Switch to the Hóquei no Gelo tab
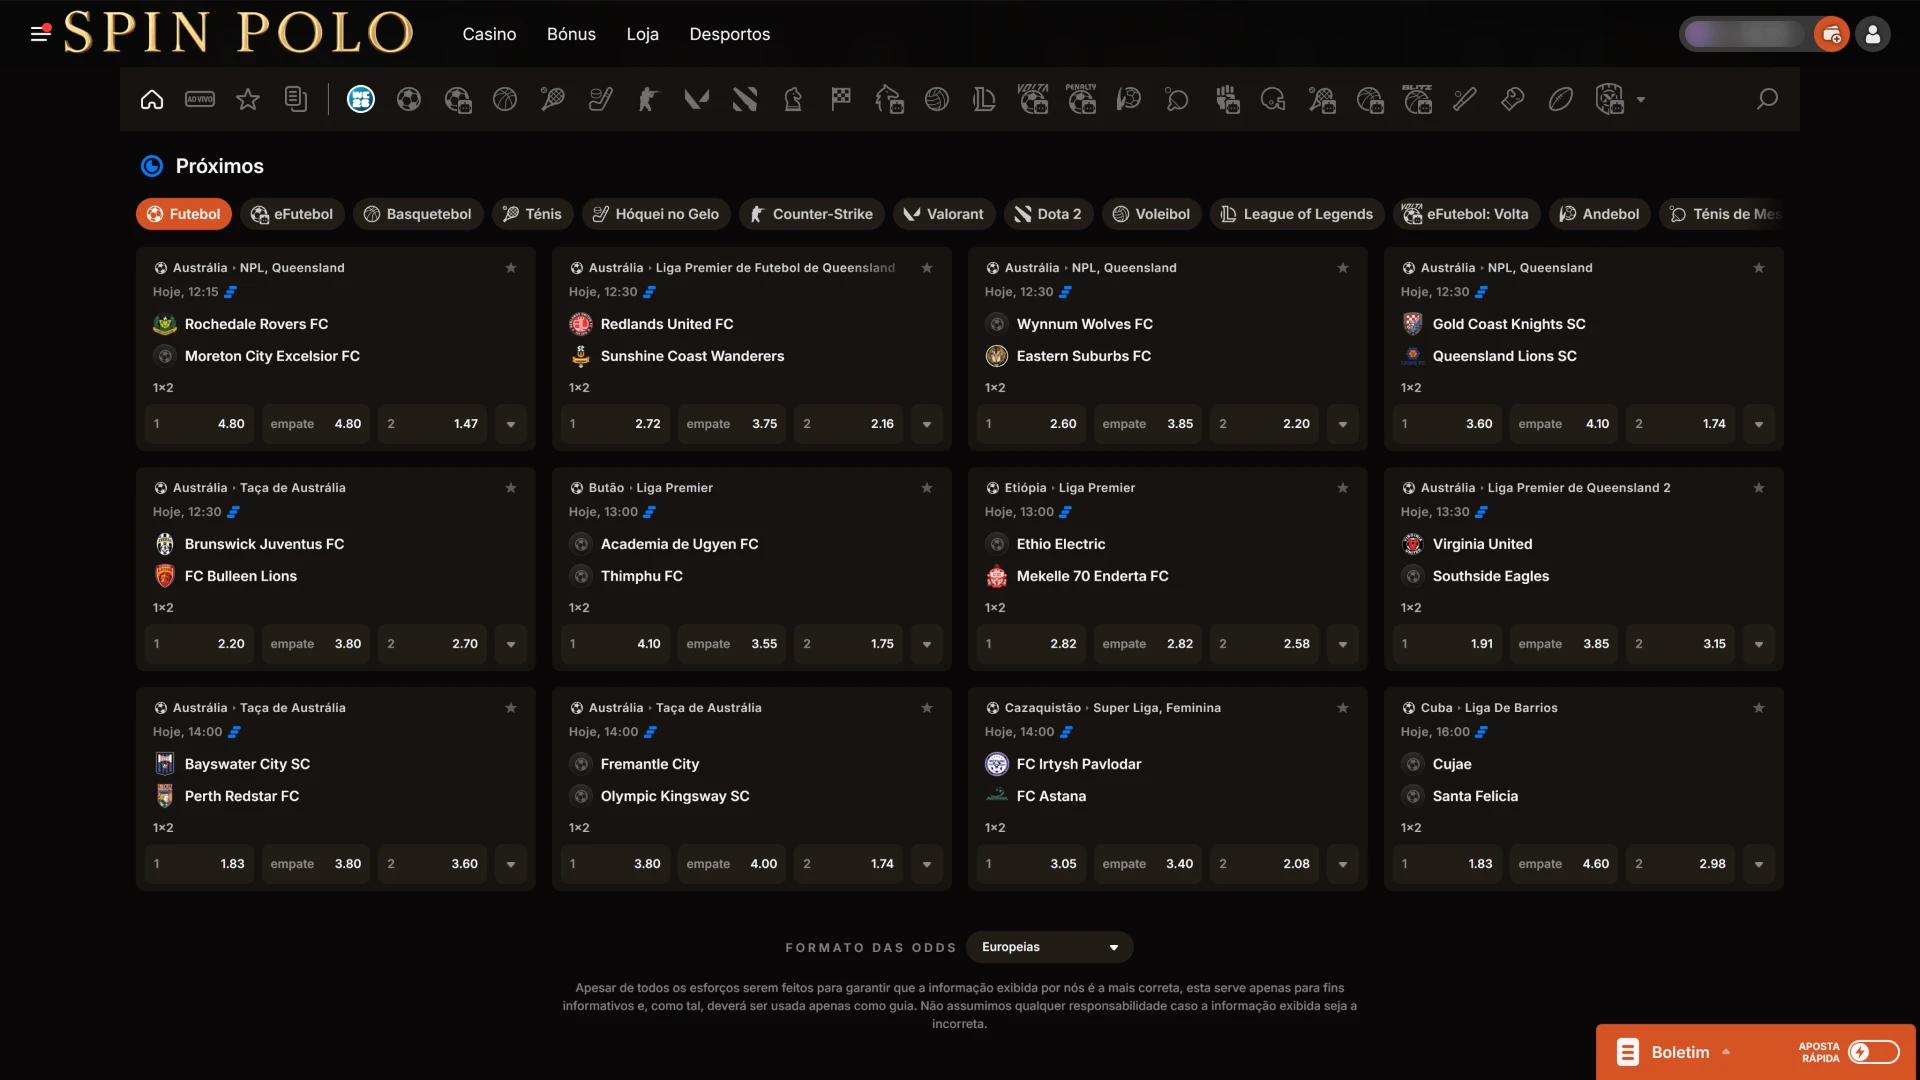 (x=656, y=214)
